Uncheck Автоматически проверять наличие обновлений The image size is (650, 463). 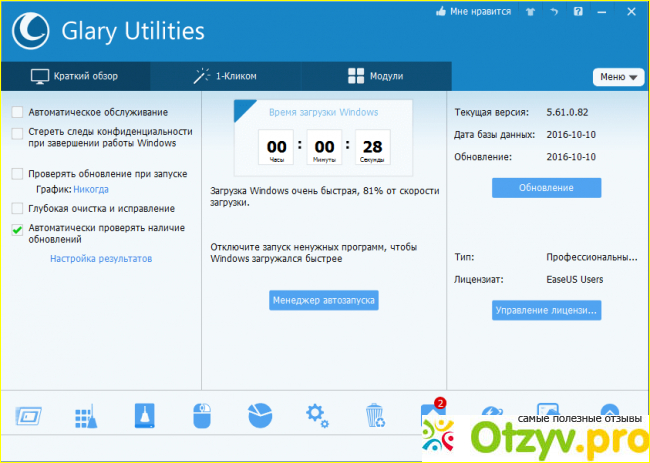coord(17,229)
